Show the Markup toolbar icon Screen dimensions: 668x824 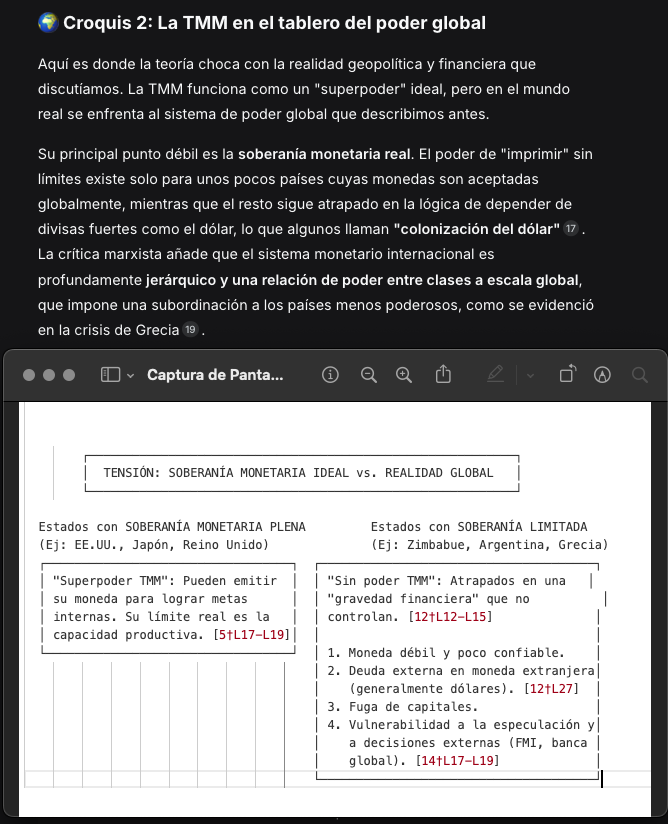pos(602,375)
